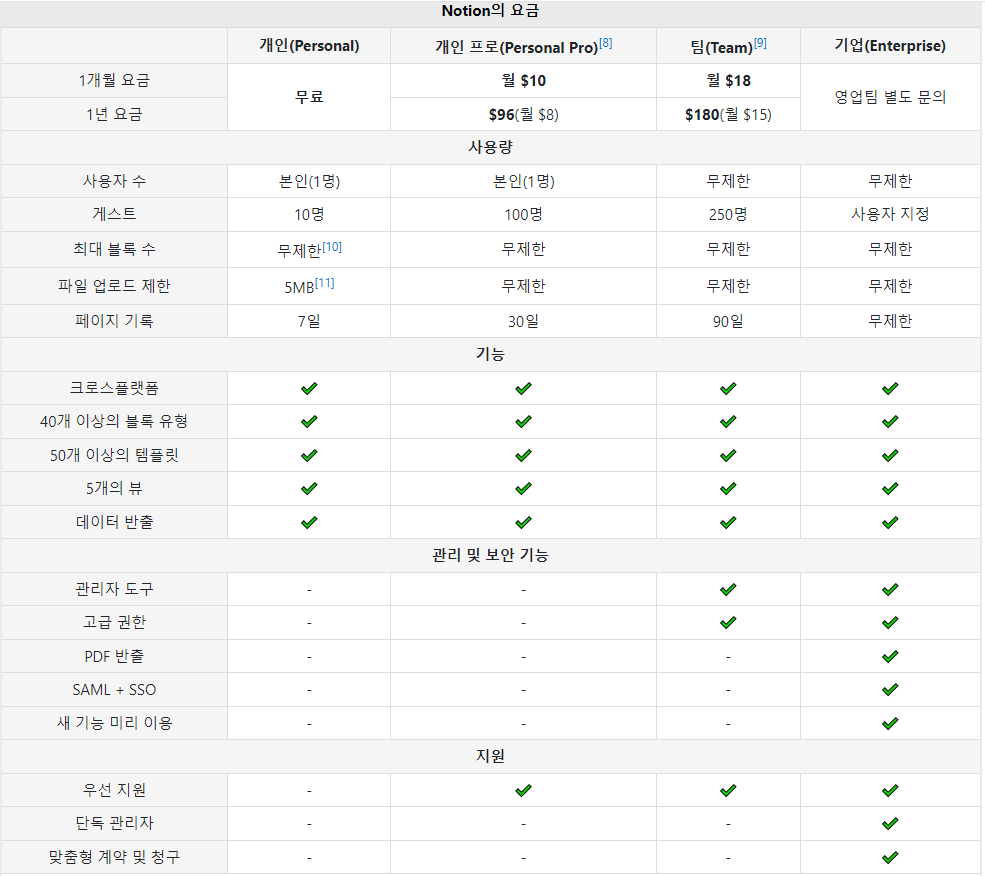Click the 기업(Enterprise) column header
The image size is (985, 876).
click(x=890, y=46)
